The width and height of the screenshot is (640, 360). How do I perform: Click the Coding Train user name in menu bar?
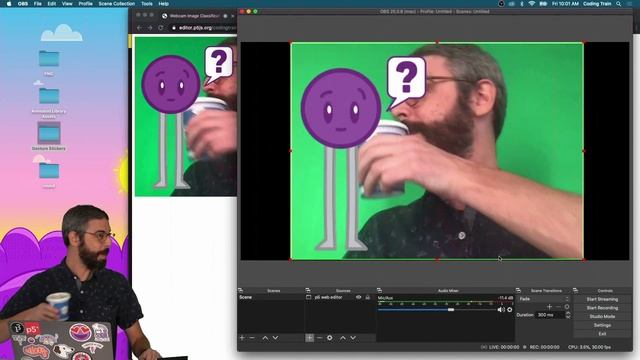(x=597, y=4)
